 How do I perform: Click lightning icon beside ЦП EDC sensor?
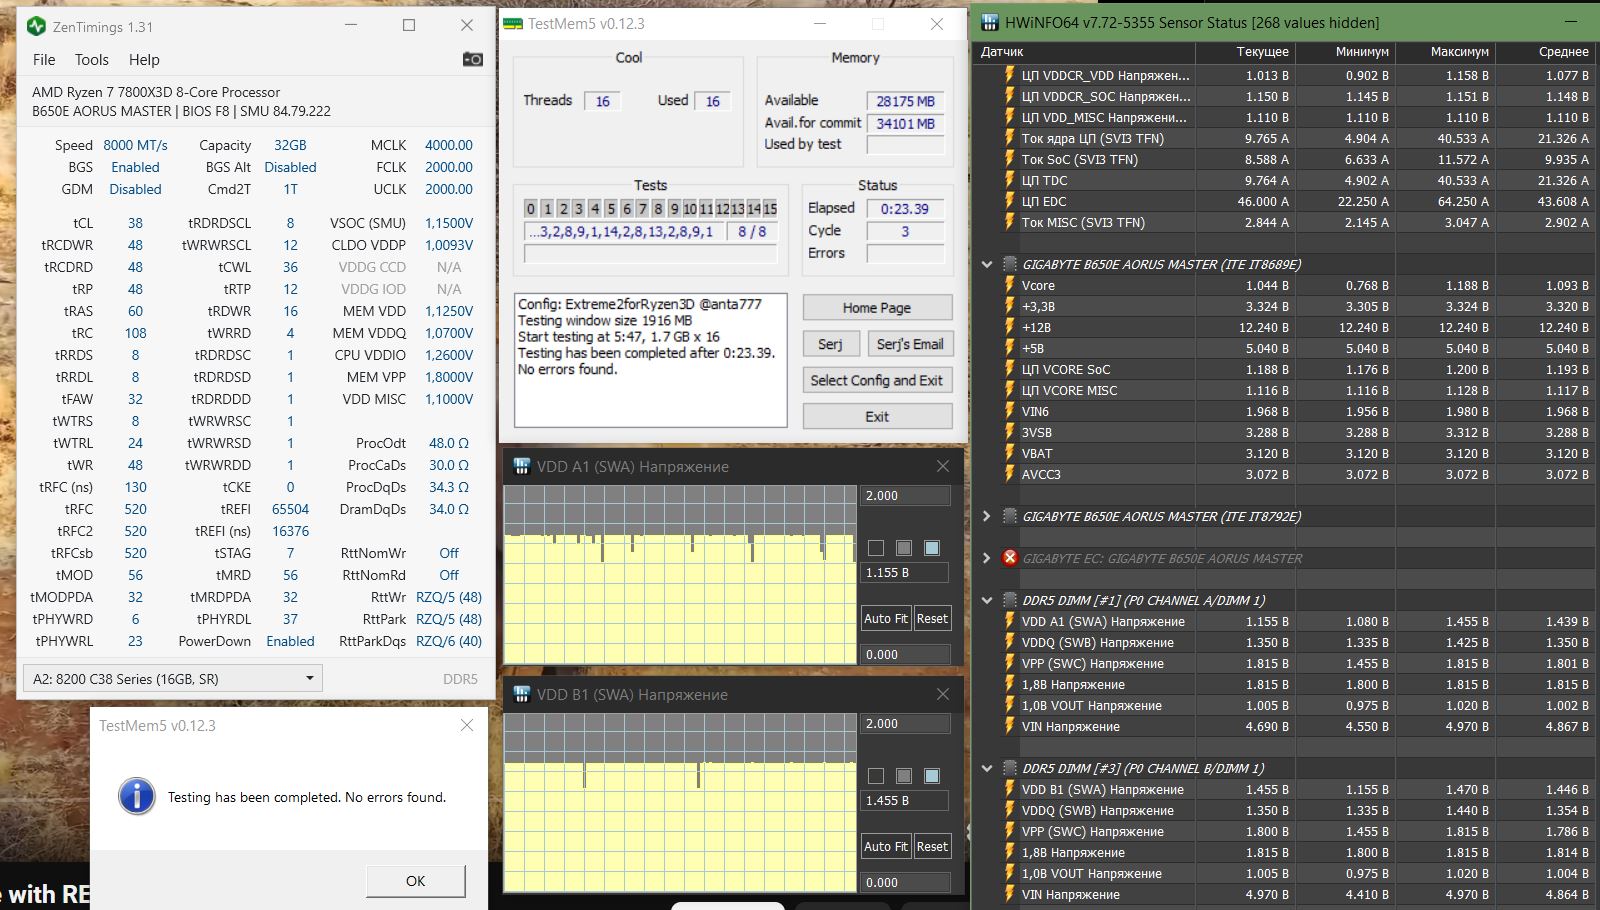click(1009, 202)
